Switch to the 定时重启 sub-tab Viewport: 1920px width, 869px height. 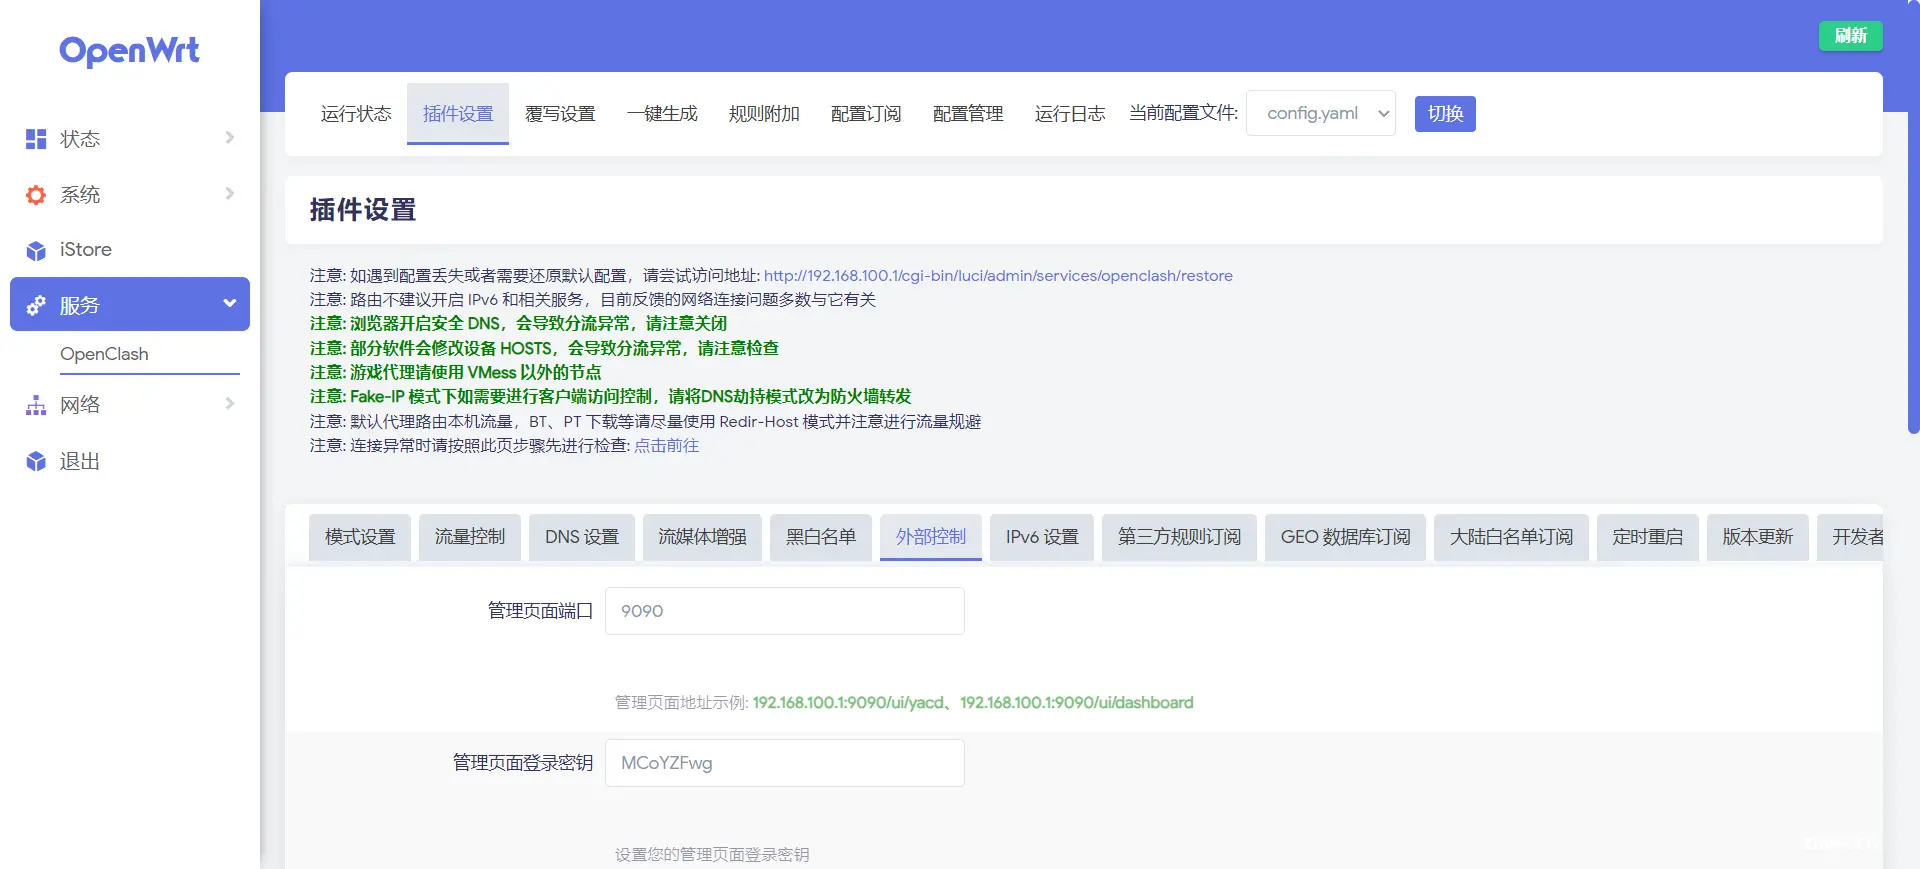(1648, 537)
